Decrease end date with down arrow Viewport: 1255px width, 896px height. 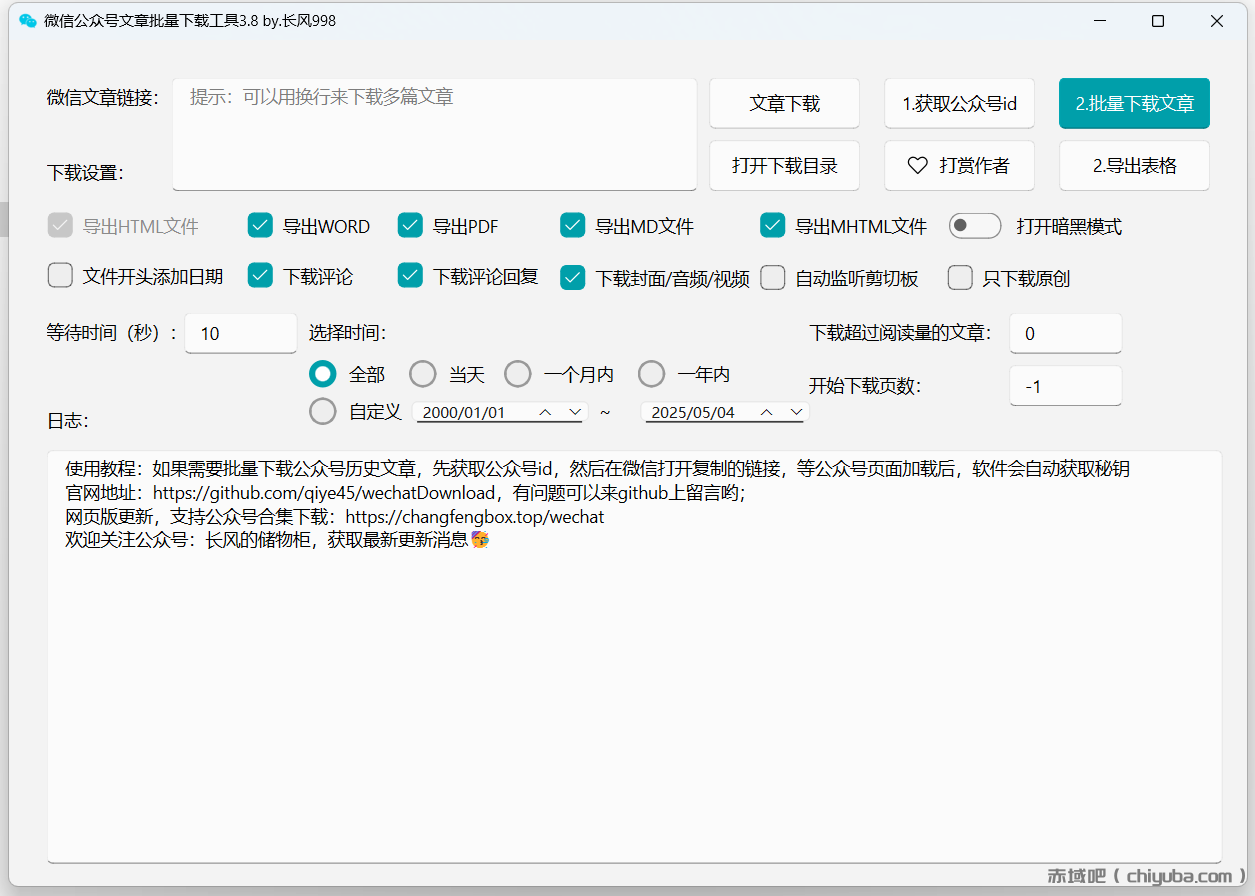(x=796, y=412)
